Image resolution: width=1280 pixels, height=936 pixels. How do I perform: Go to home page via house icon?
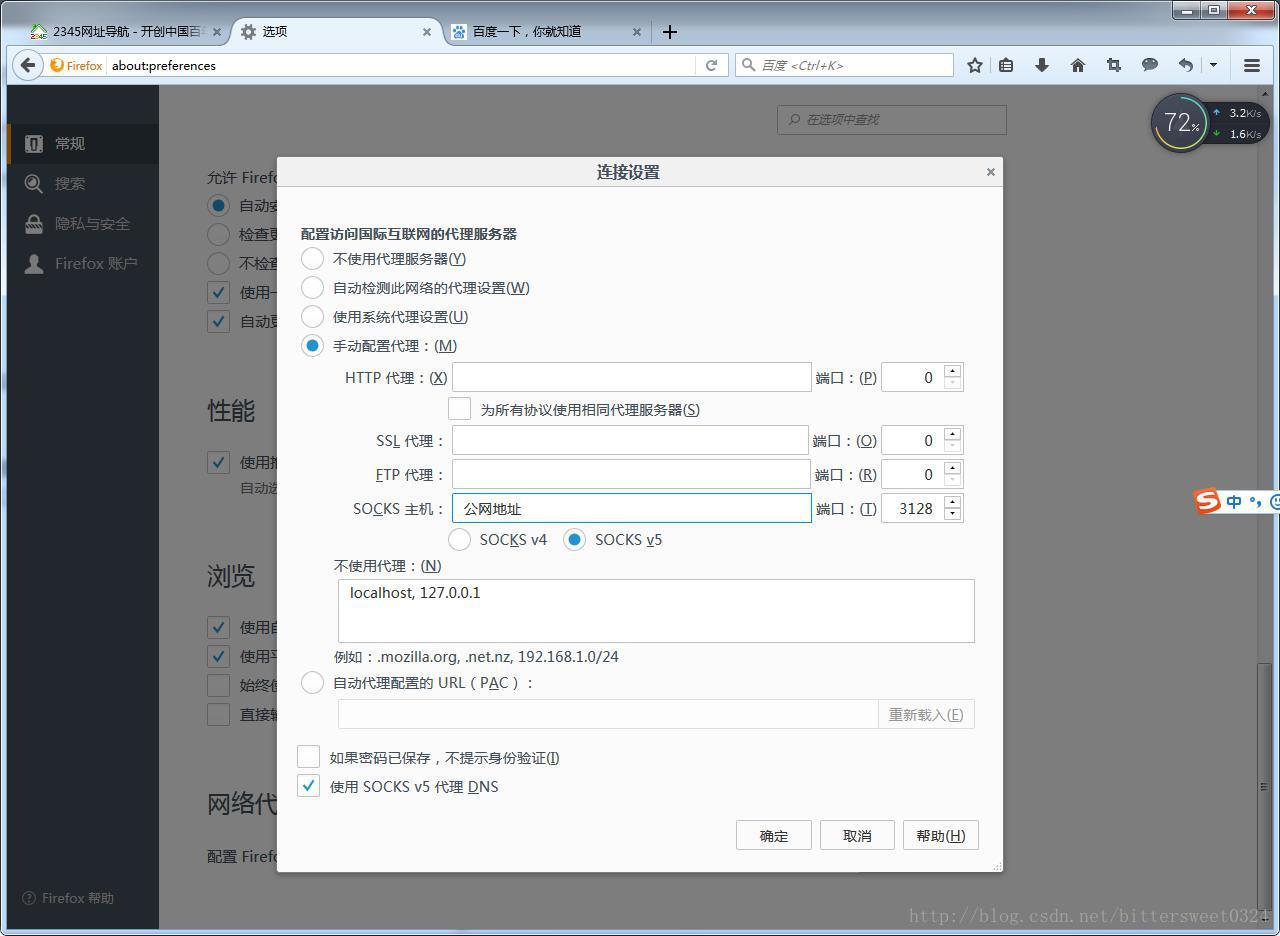click(x=1078, y=65)
